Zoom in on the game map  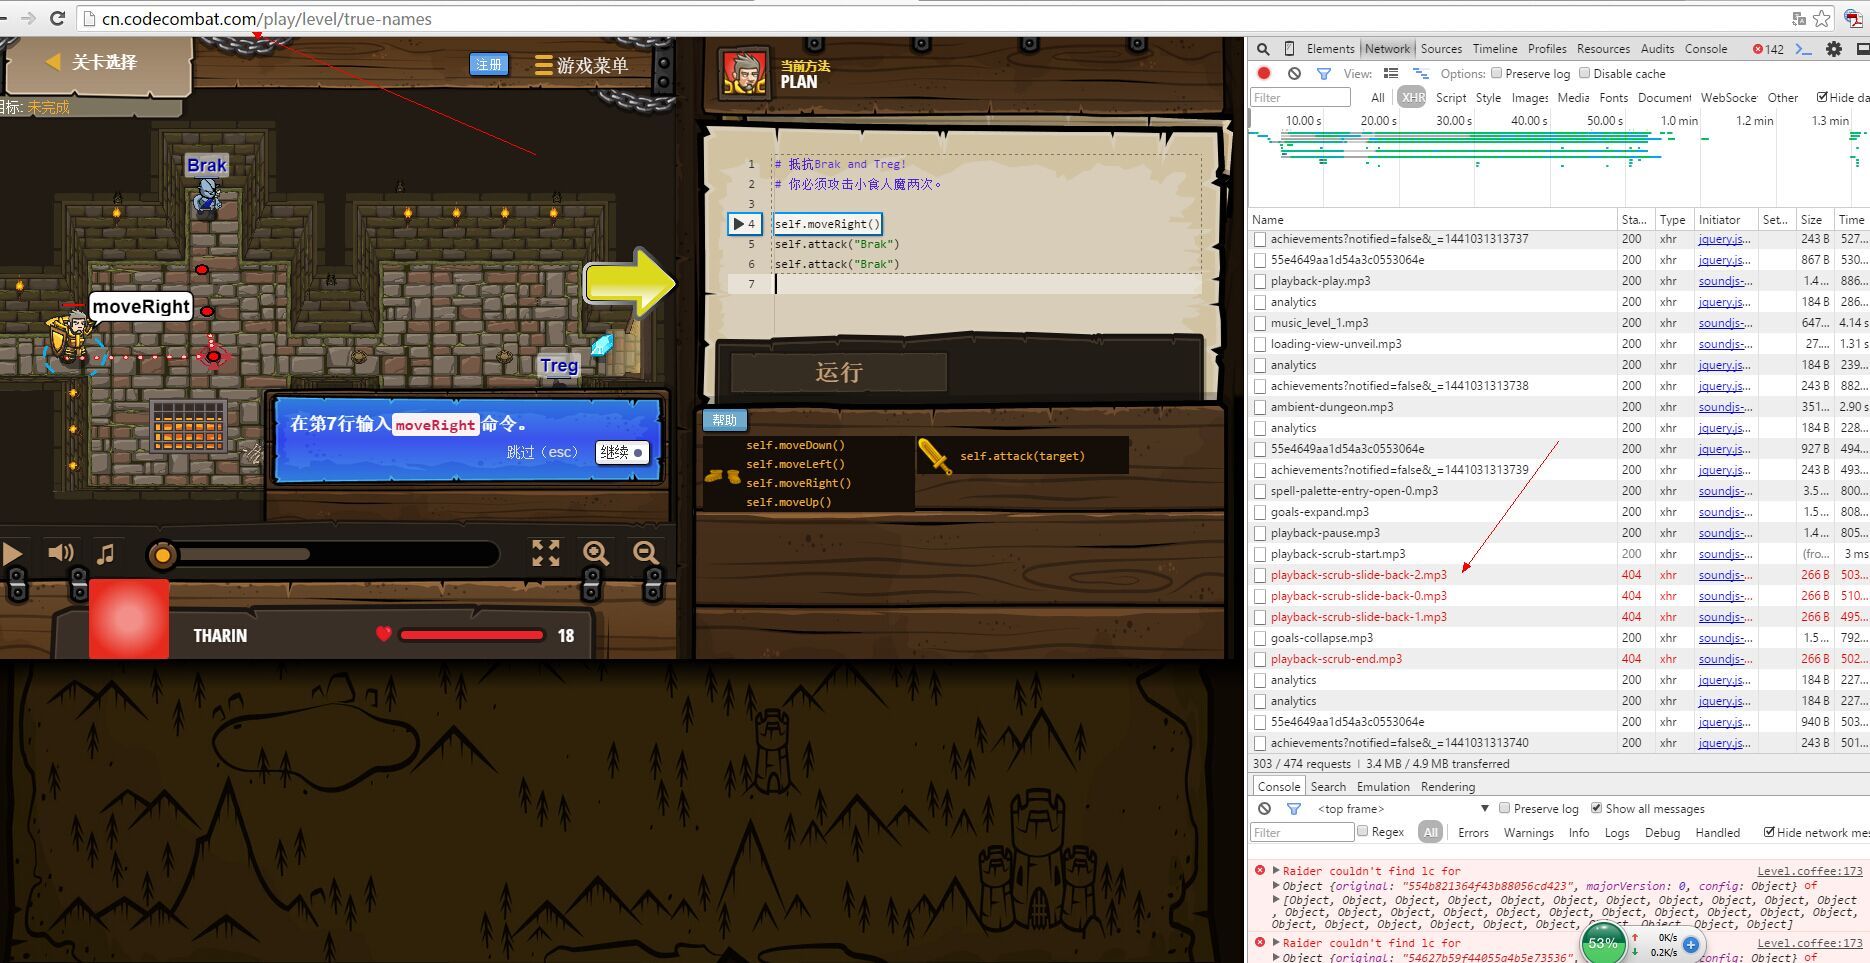click(x=596, y=553)
